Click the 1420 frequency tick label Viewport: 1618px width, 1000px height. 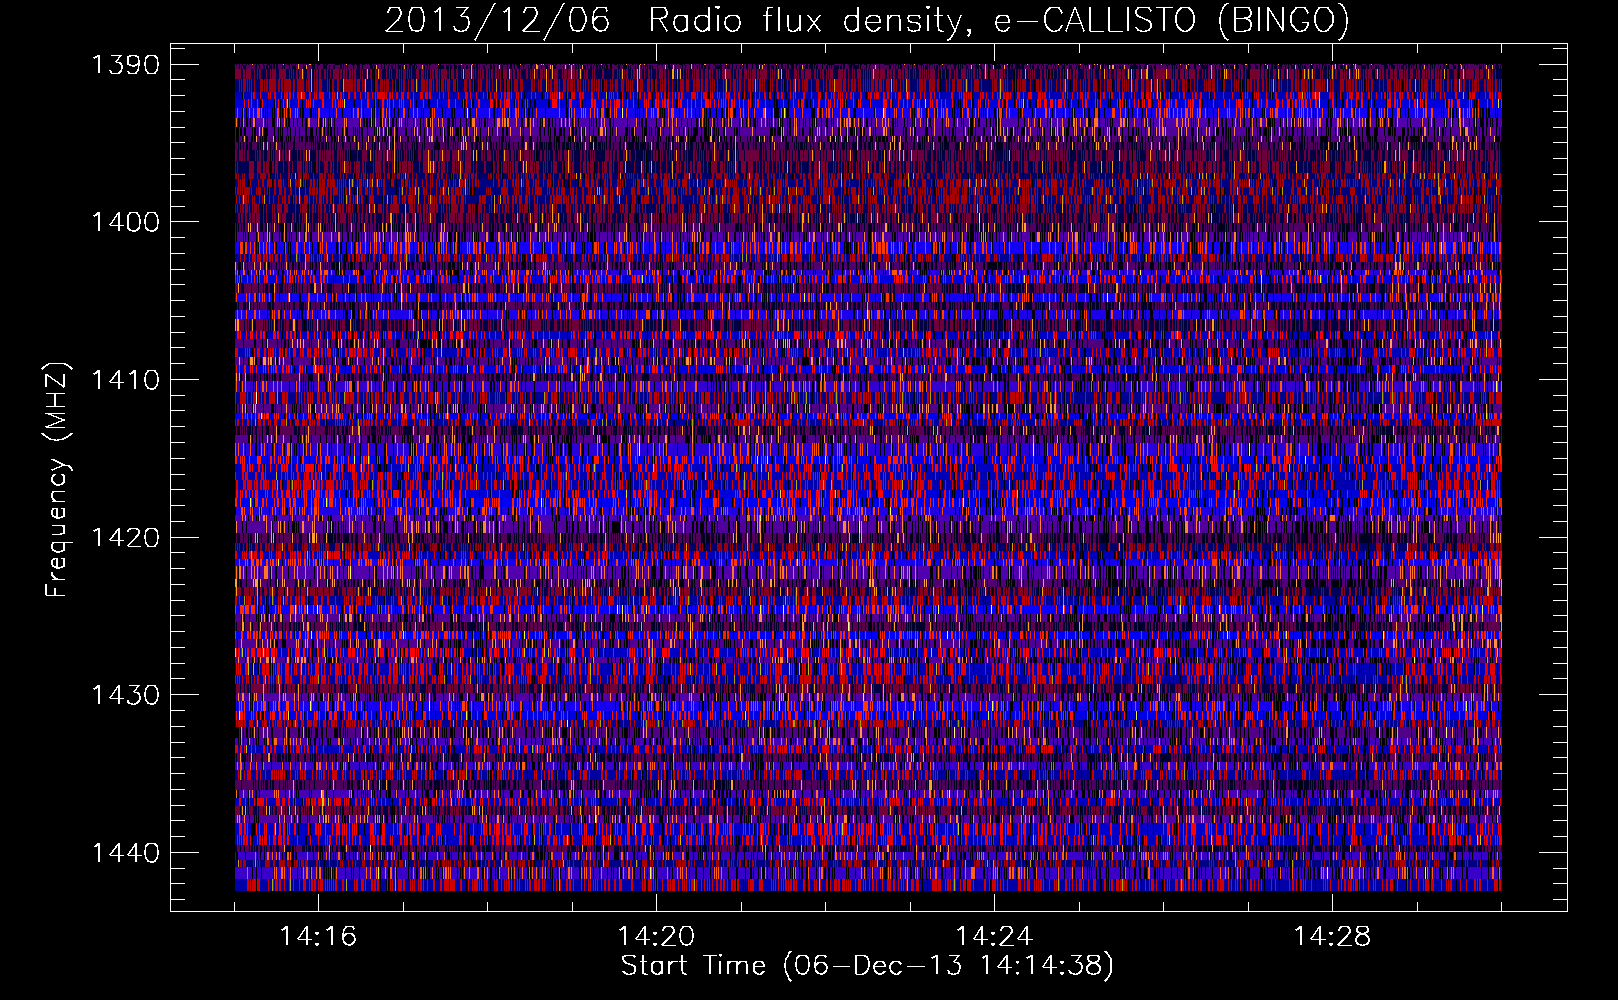(125, 538)
